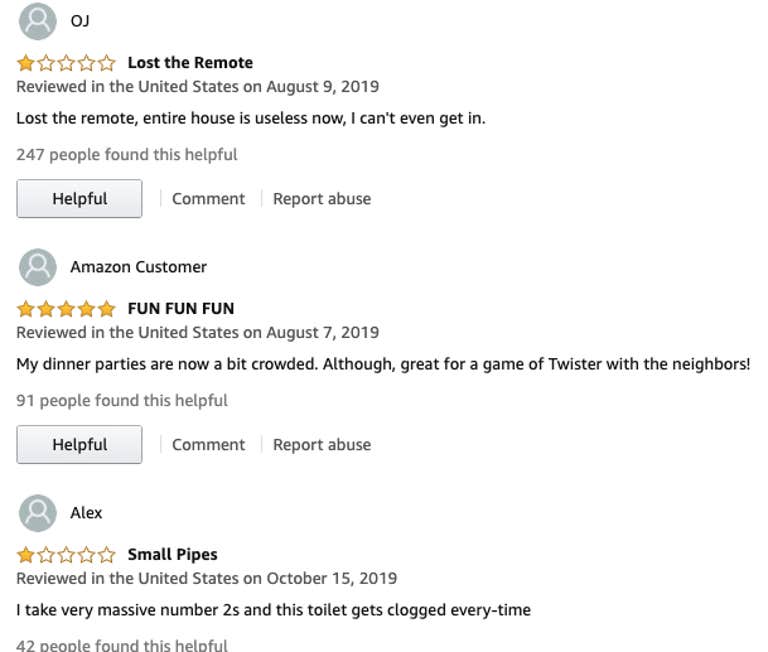Screen dimensions: 768x652
Task: Report abuse on OJ's review
Action: [322, 199]
